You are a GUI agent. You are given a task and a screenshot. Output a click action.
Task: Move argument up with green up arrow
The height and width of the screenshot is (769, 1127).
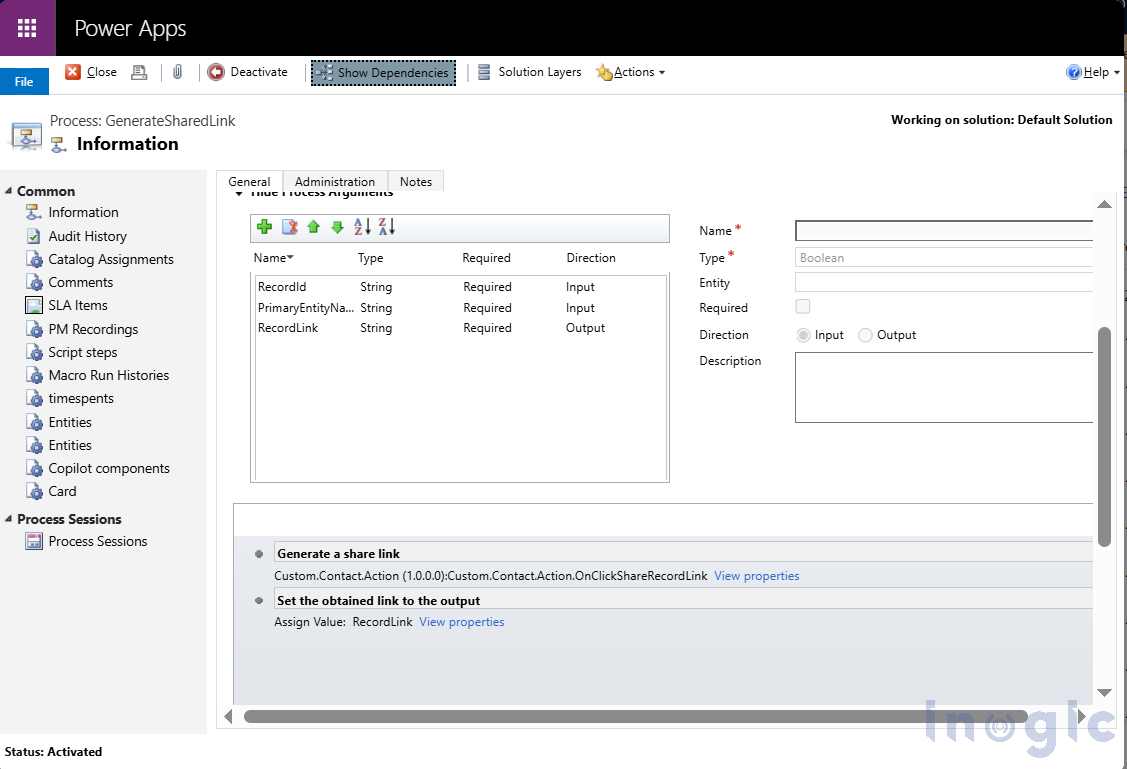click(x=313, y=227)
